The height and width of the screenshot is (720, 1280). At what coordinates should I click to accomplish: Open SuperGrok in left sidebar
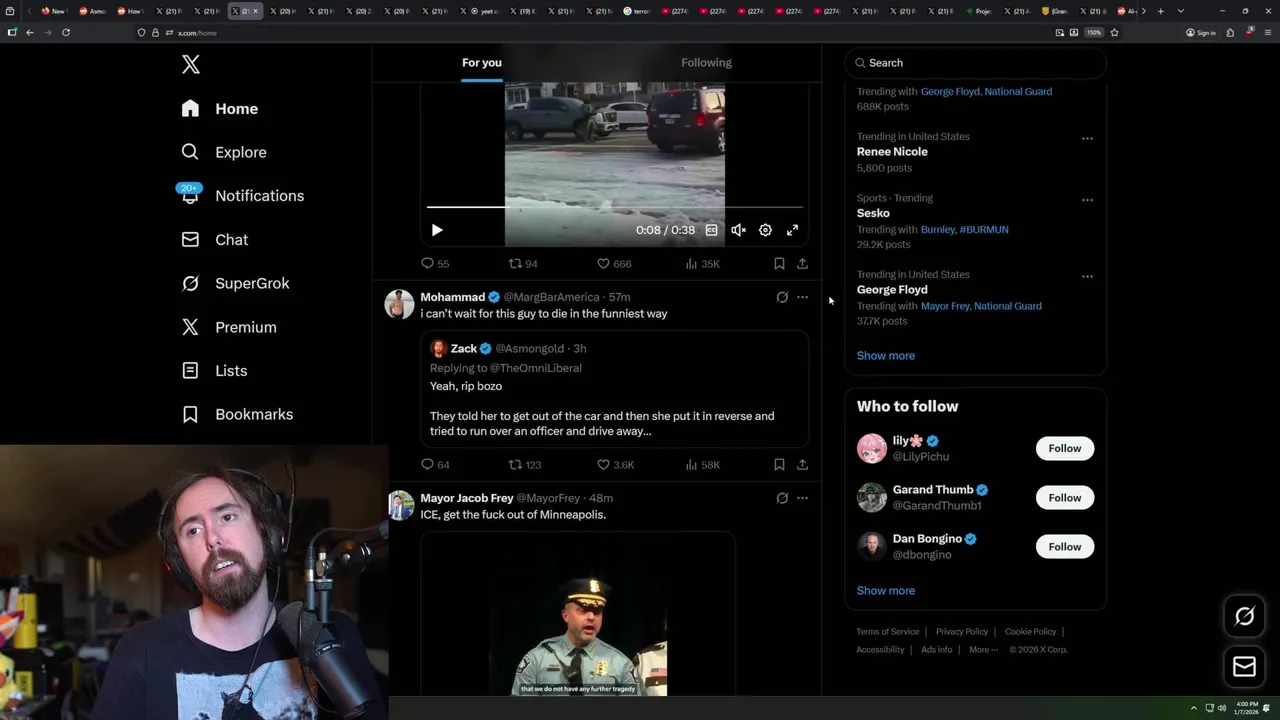point(236,283)
